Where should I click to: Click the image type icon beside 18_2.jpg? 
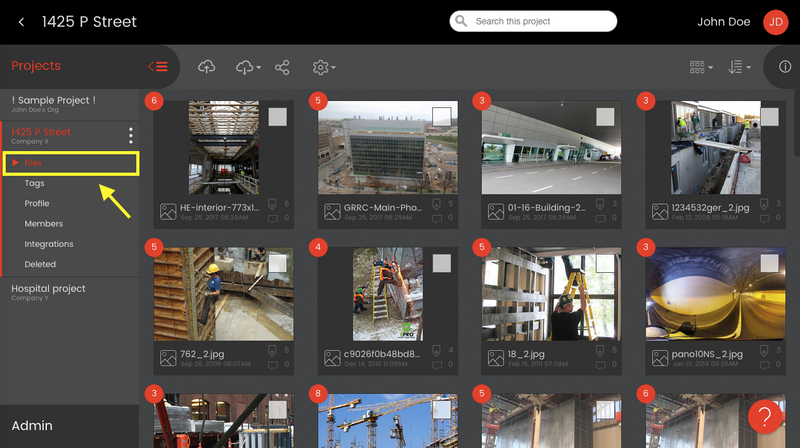pyautogui.click(x=496, y=358)
